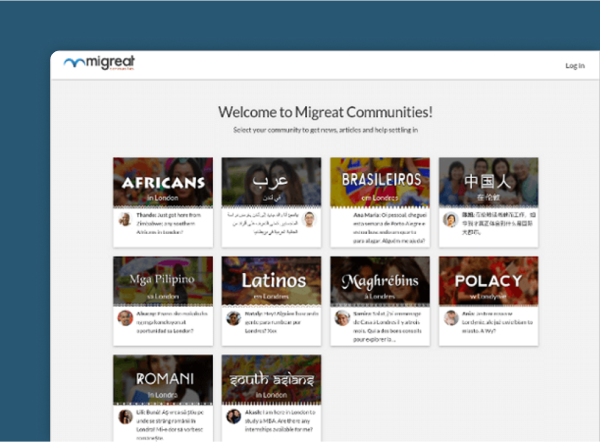Click the Migreat logo icon
600x442 pixels.
pos(73,63)
